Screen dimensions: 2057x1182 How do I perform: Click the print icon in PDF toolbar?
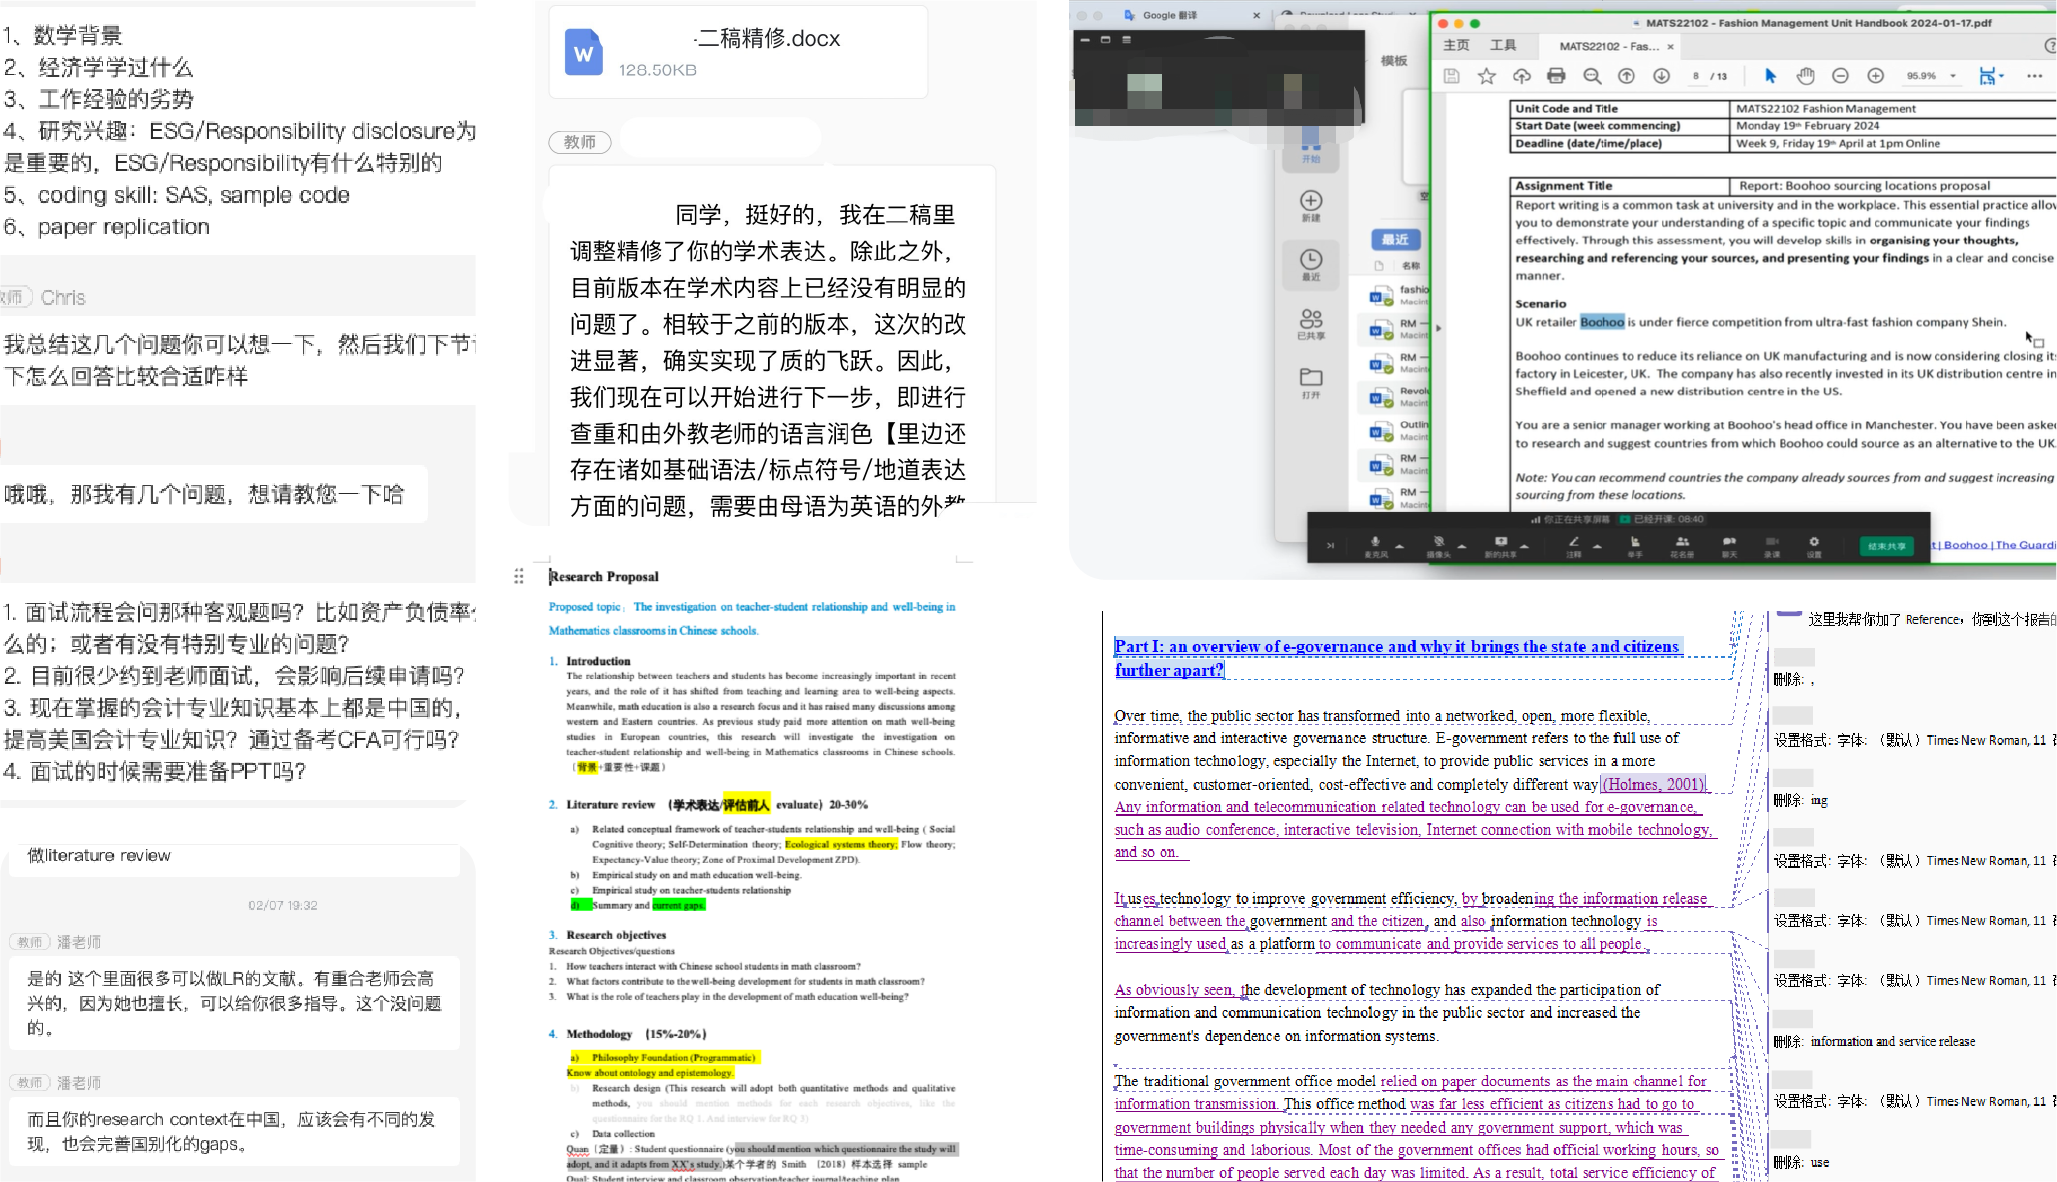[1556, 76]
